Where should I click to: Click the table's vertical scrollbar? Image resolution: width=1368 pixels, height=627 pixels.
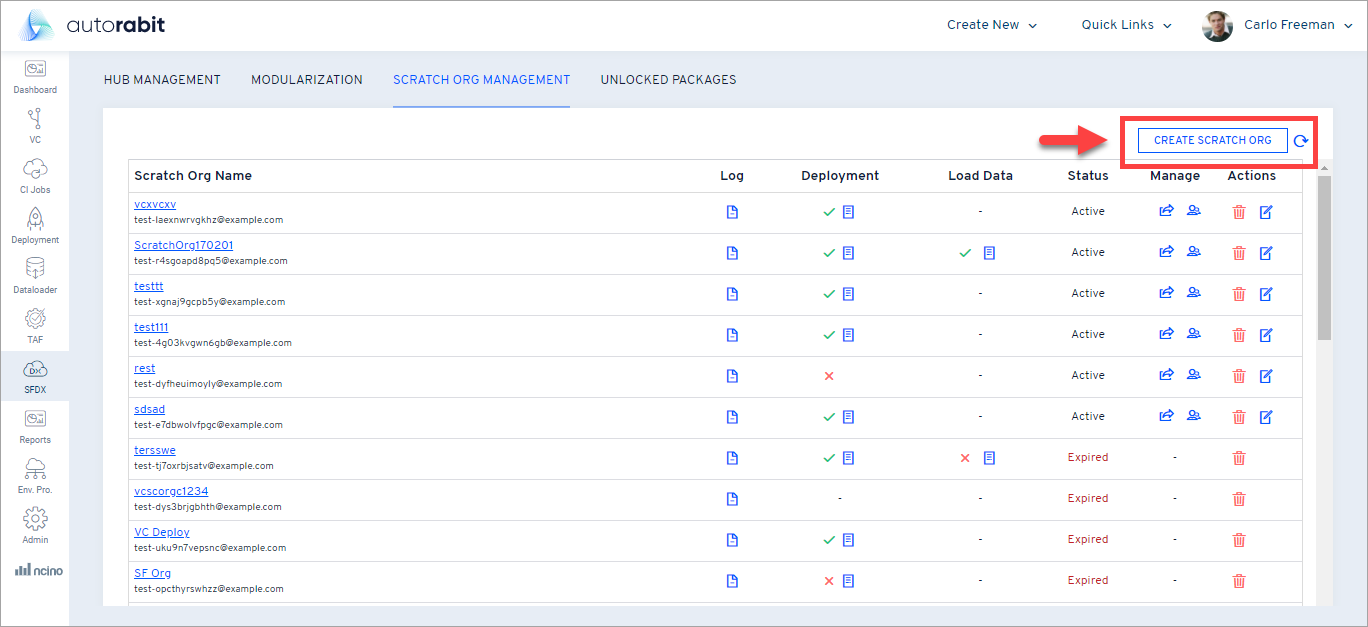click(1324, 260)
